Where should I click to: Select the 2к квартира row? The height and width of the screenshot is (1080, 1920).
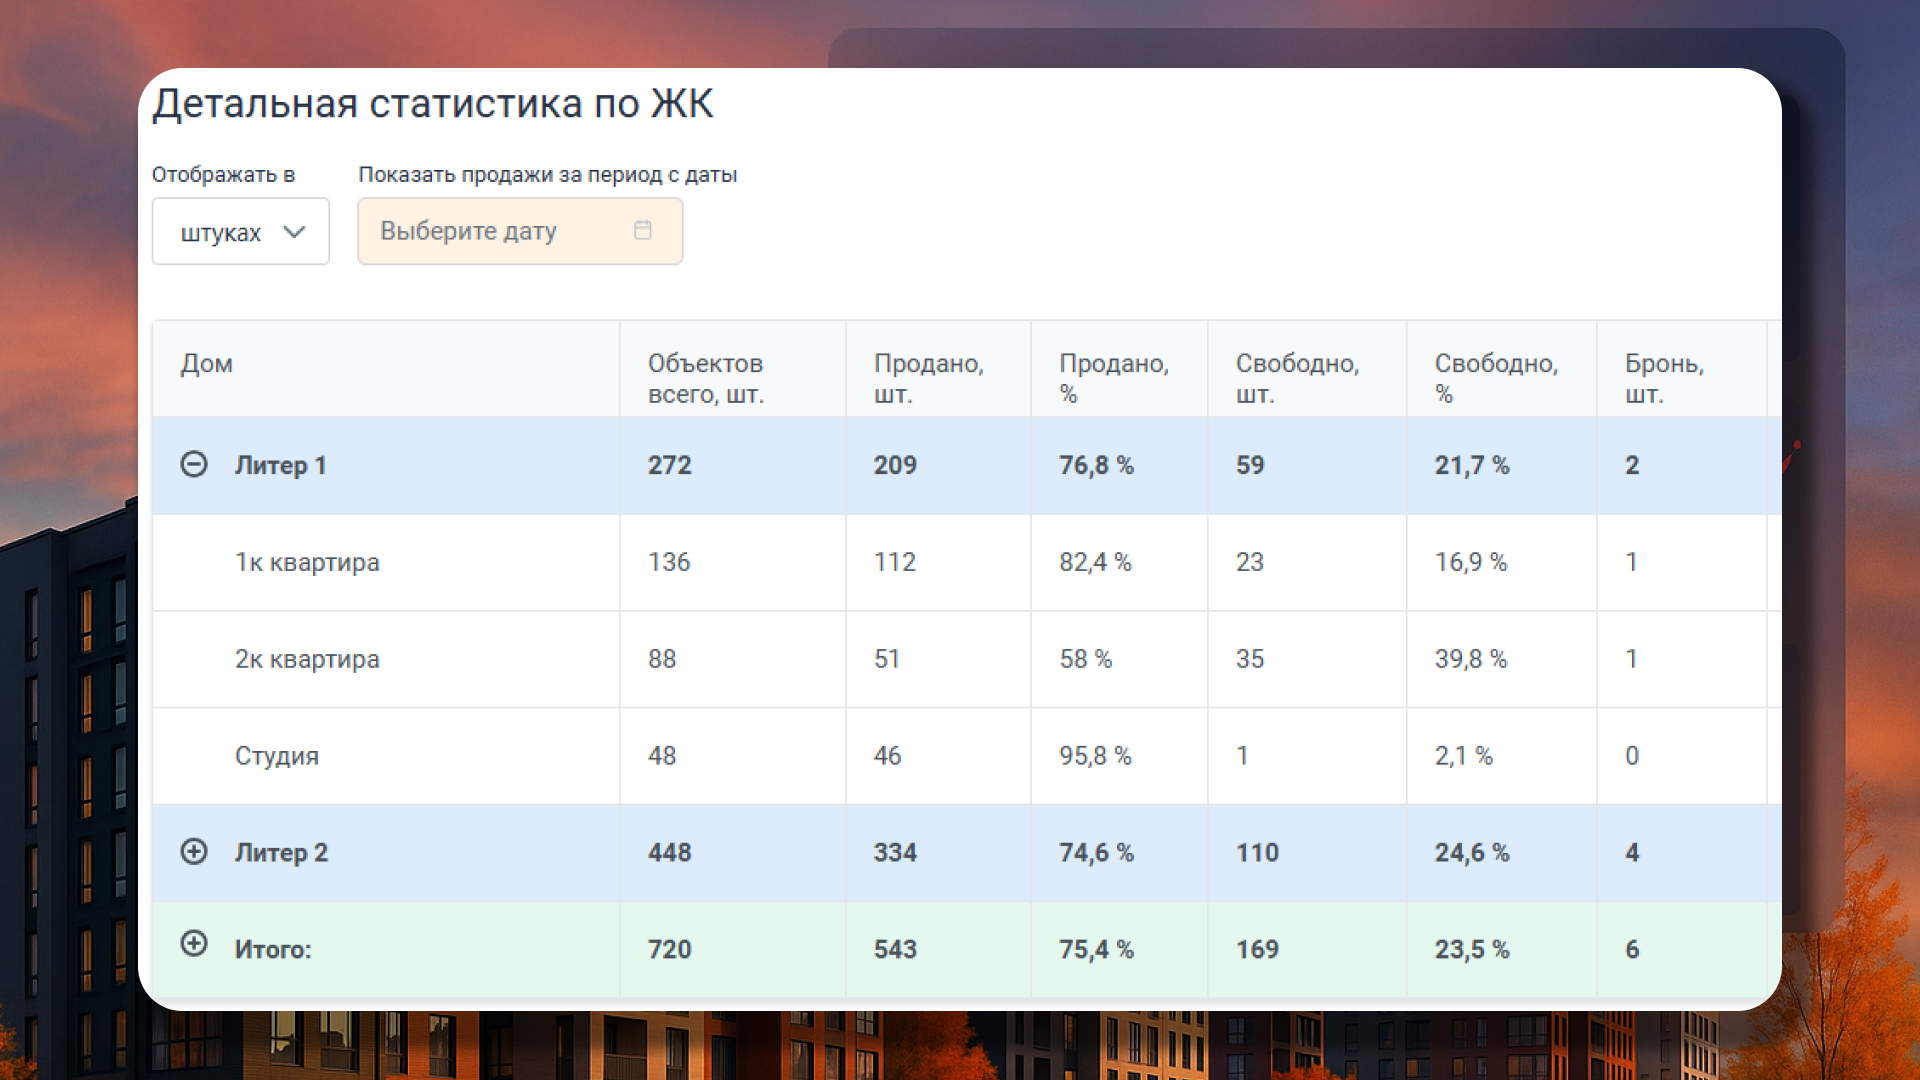tap(307, 660)
